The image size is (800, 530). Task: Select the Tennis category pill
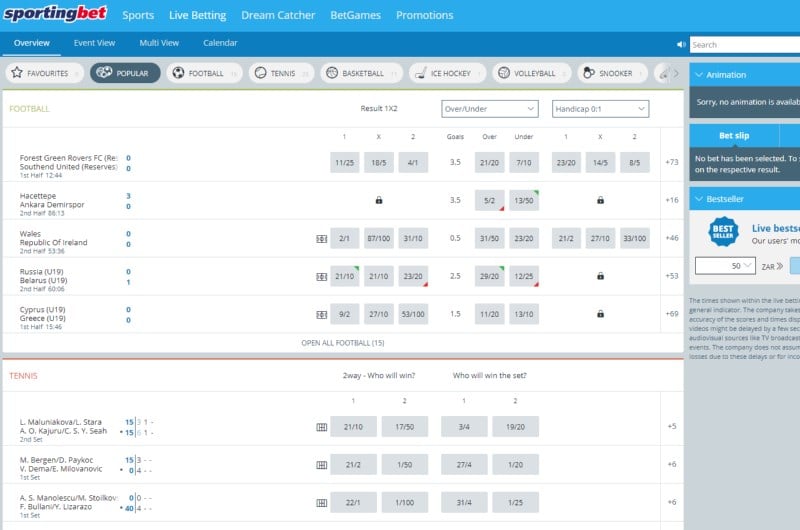tap(282, 73)
